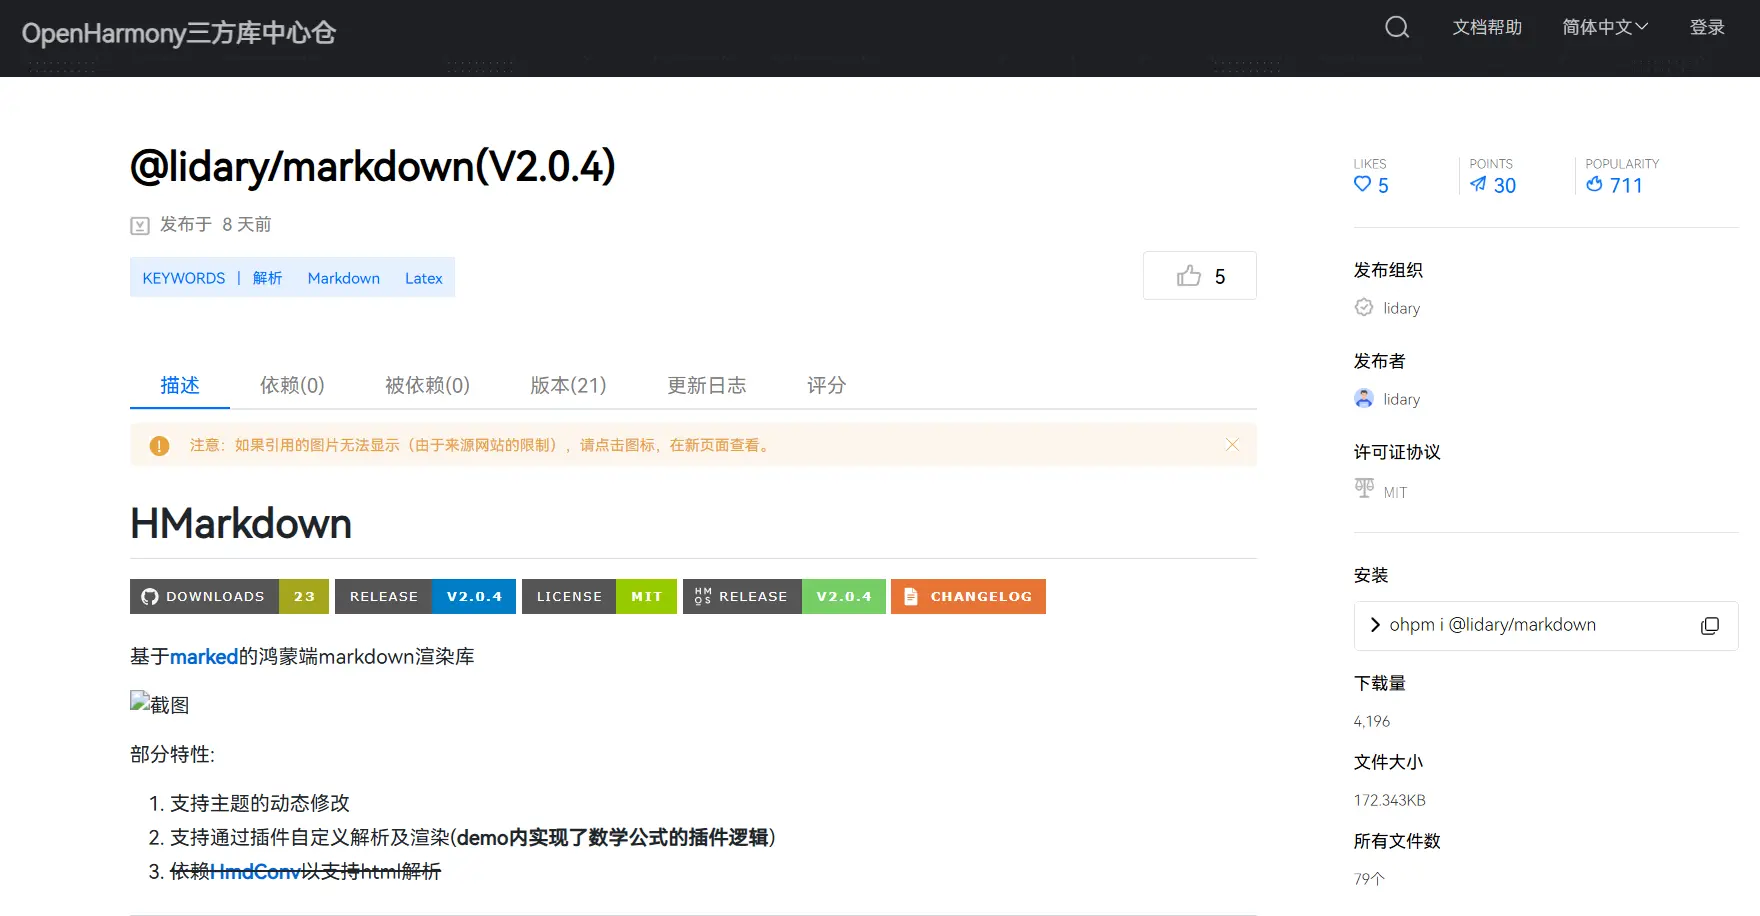Image resolution: width=1760 pixels, height=916 pixels.
Task: Click the thumbs-up like button
Action: click(x=1199, y=276)
